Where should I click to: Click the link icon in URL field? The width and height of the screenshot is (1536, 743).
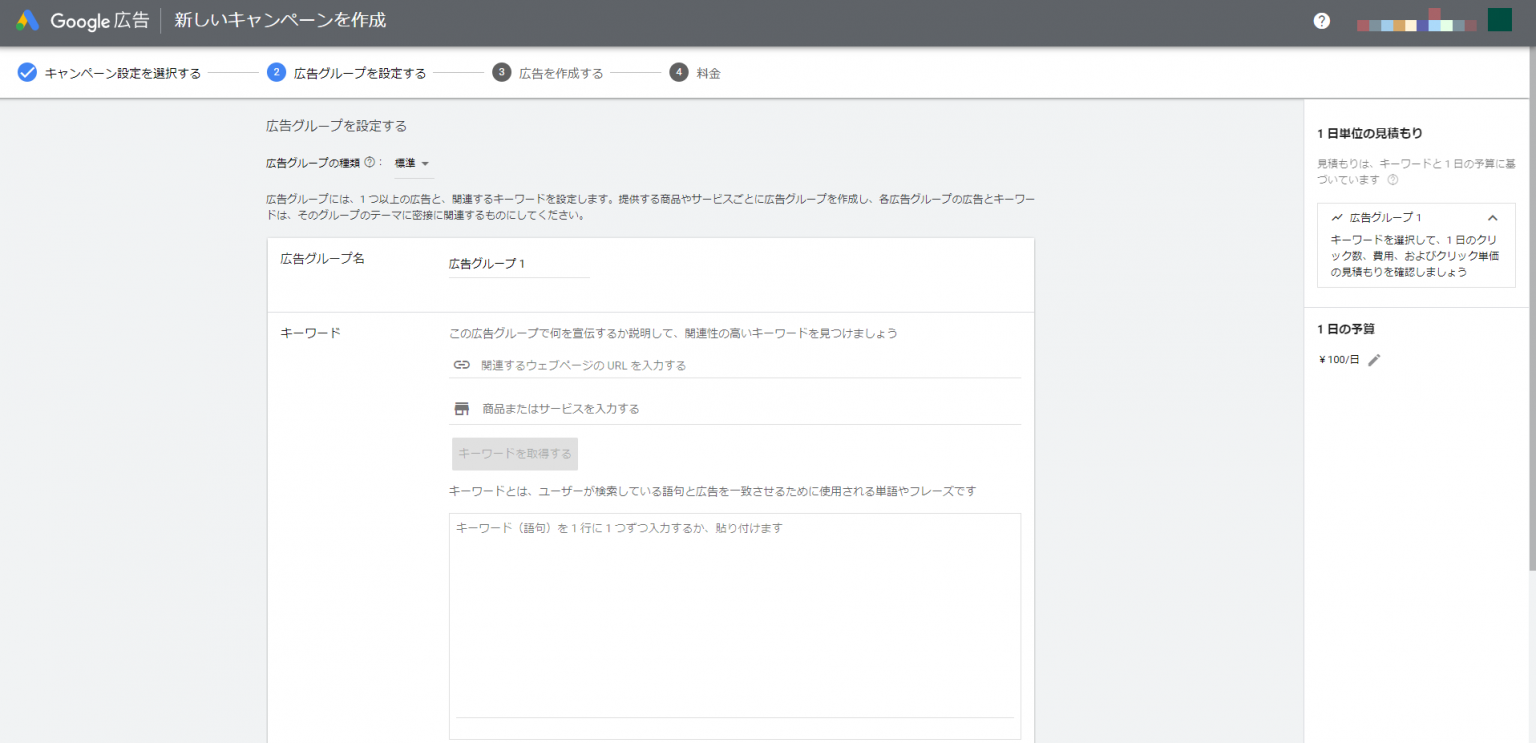pyautogui.click(x=461, y=365)
